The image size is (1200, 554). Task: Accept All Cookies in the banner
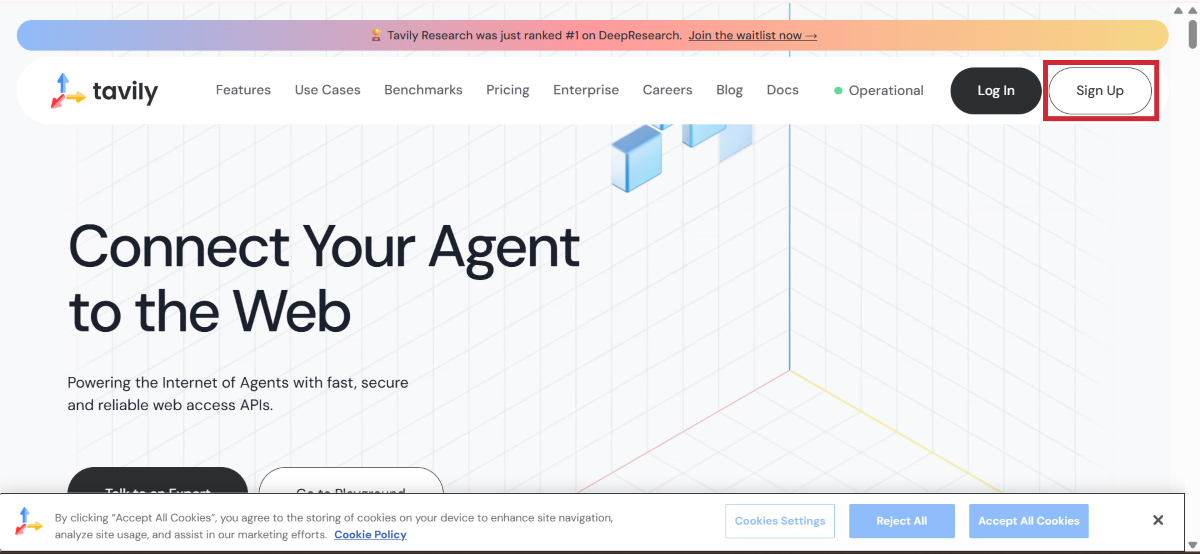click(x=1028, y=521)
